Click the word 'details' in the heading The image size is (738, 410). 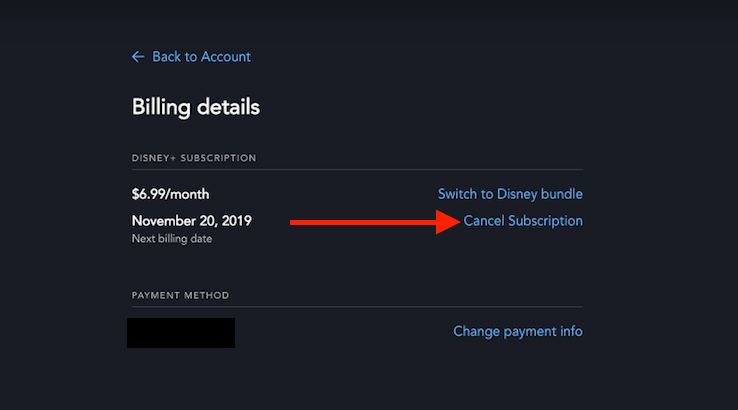click(231, 107)
